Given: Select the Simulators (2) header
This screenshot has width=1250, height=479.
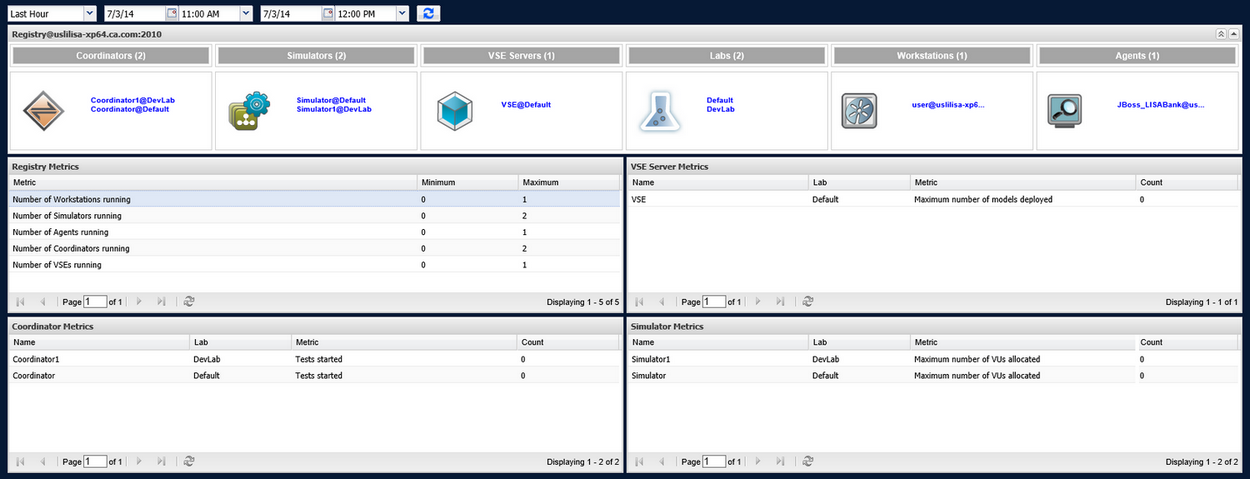Looking at the screenshot, I should (317, 56).
